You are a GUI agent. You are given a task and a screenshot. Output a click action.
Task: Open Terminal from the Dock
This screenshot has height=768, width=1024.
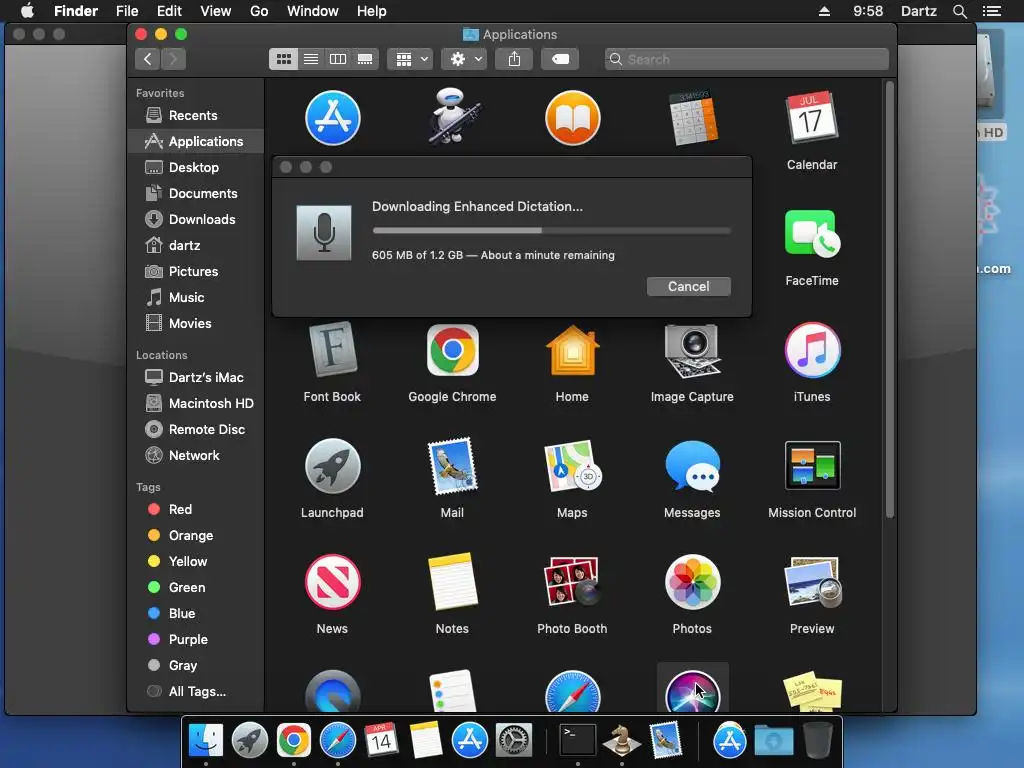578,741
